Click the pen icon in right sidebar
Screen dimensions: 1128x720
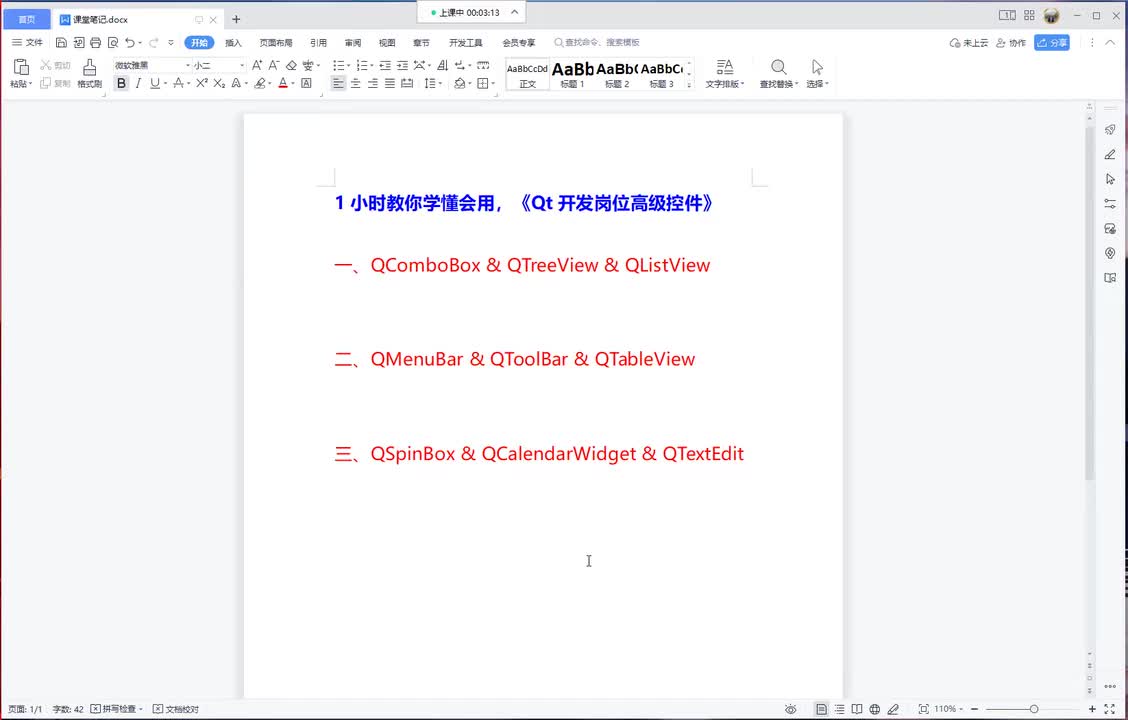pyautogui.click(x=1110, y=155)
